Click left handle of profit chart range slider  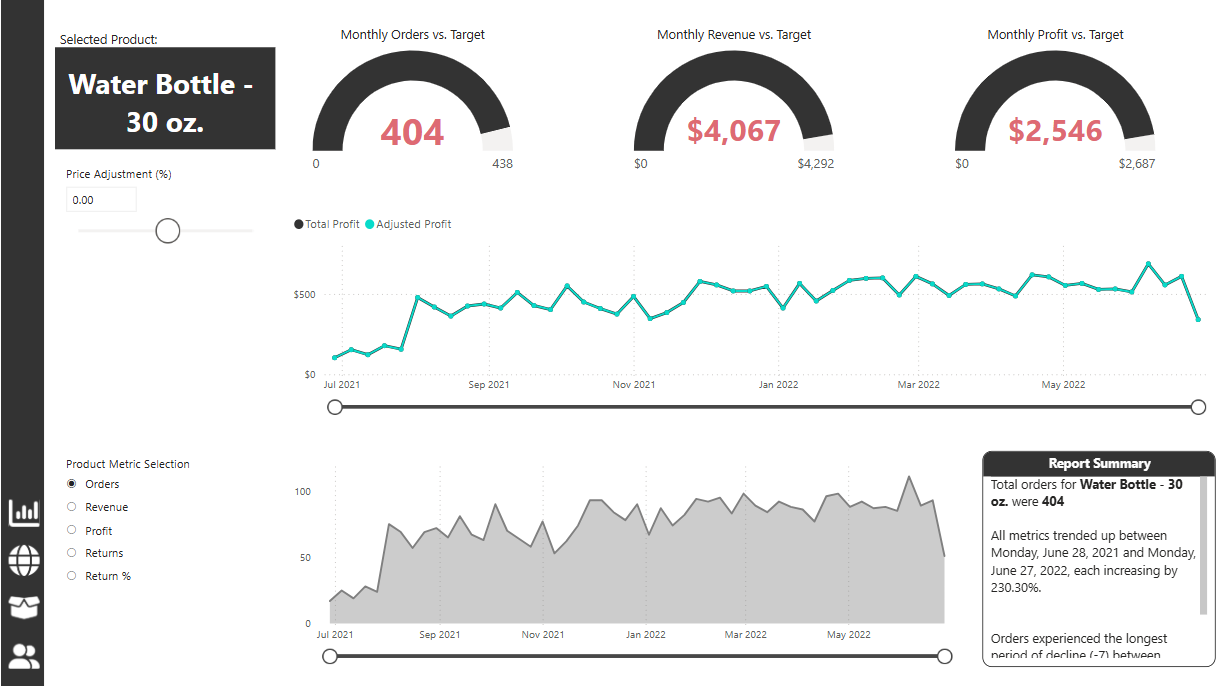[x=335, y=407]
